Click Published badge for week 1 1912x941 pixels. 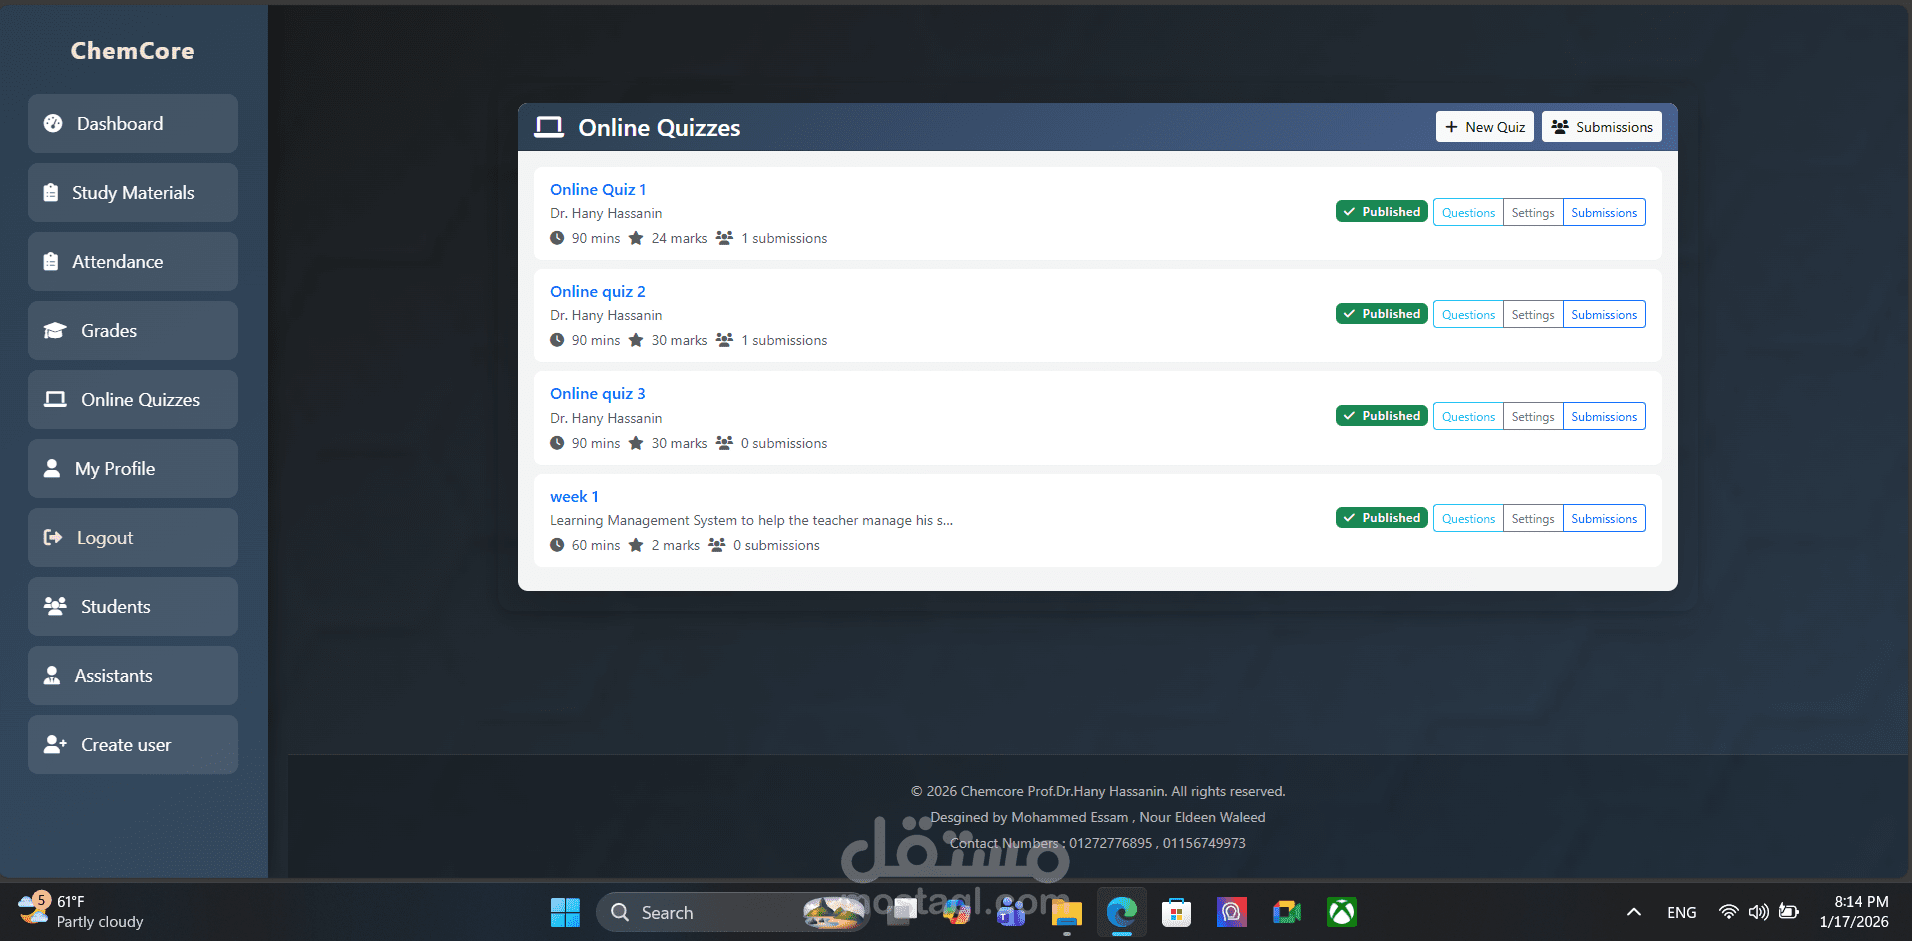tap(1382, 518)
